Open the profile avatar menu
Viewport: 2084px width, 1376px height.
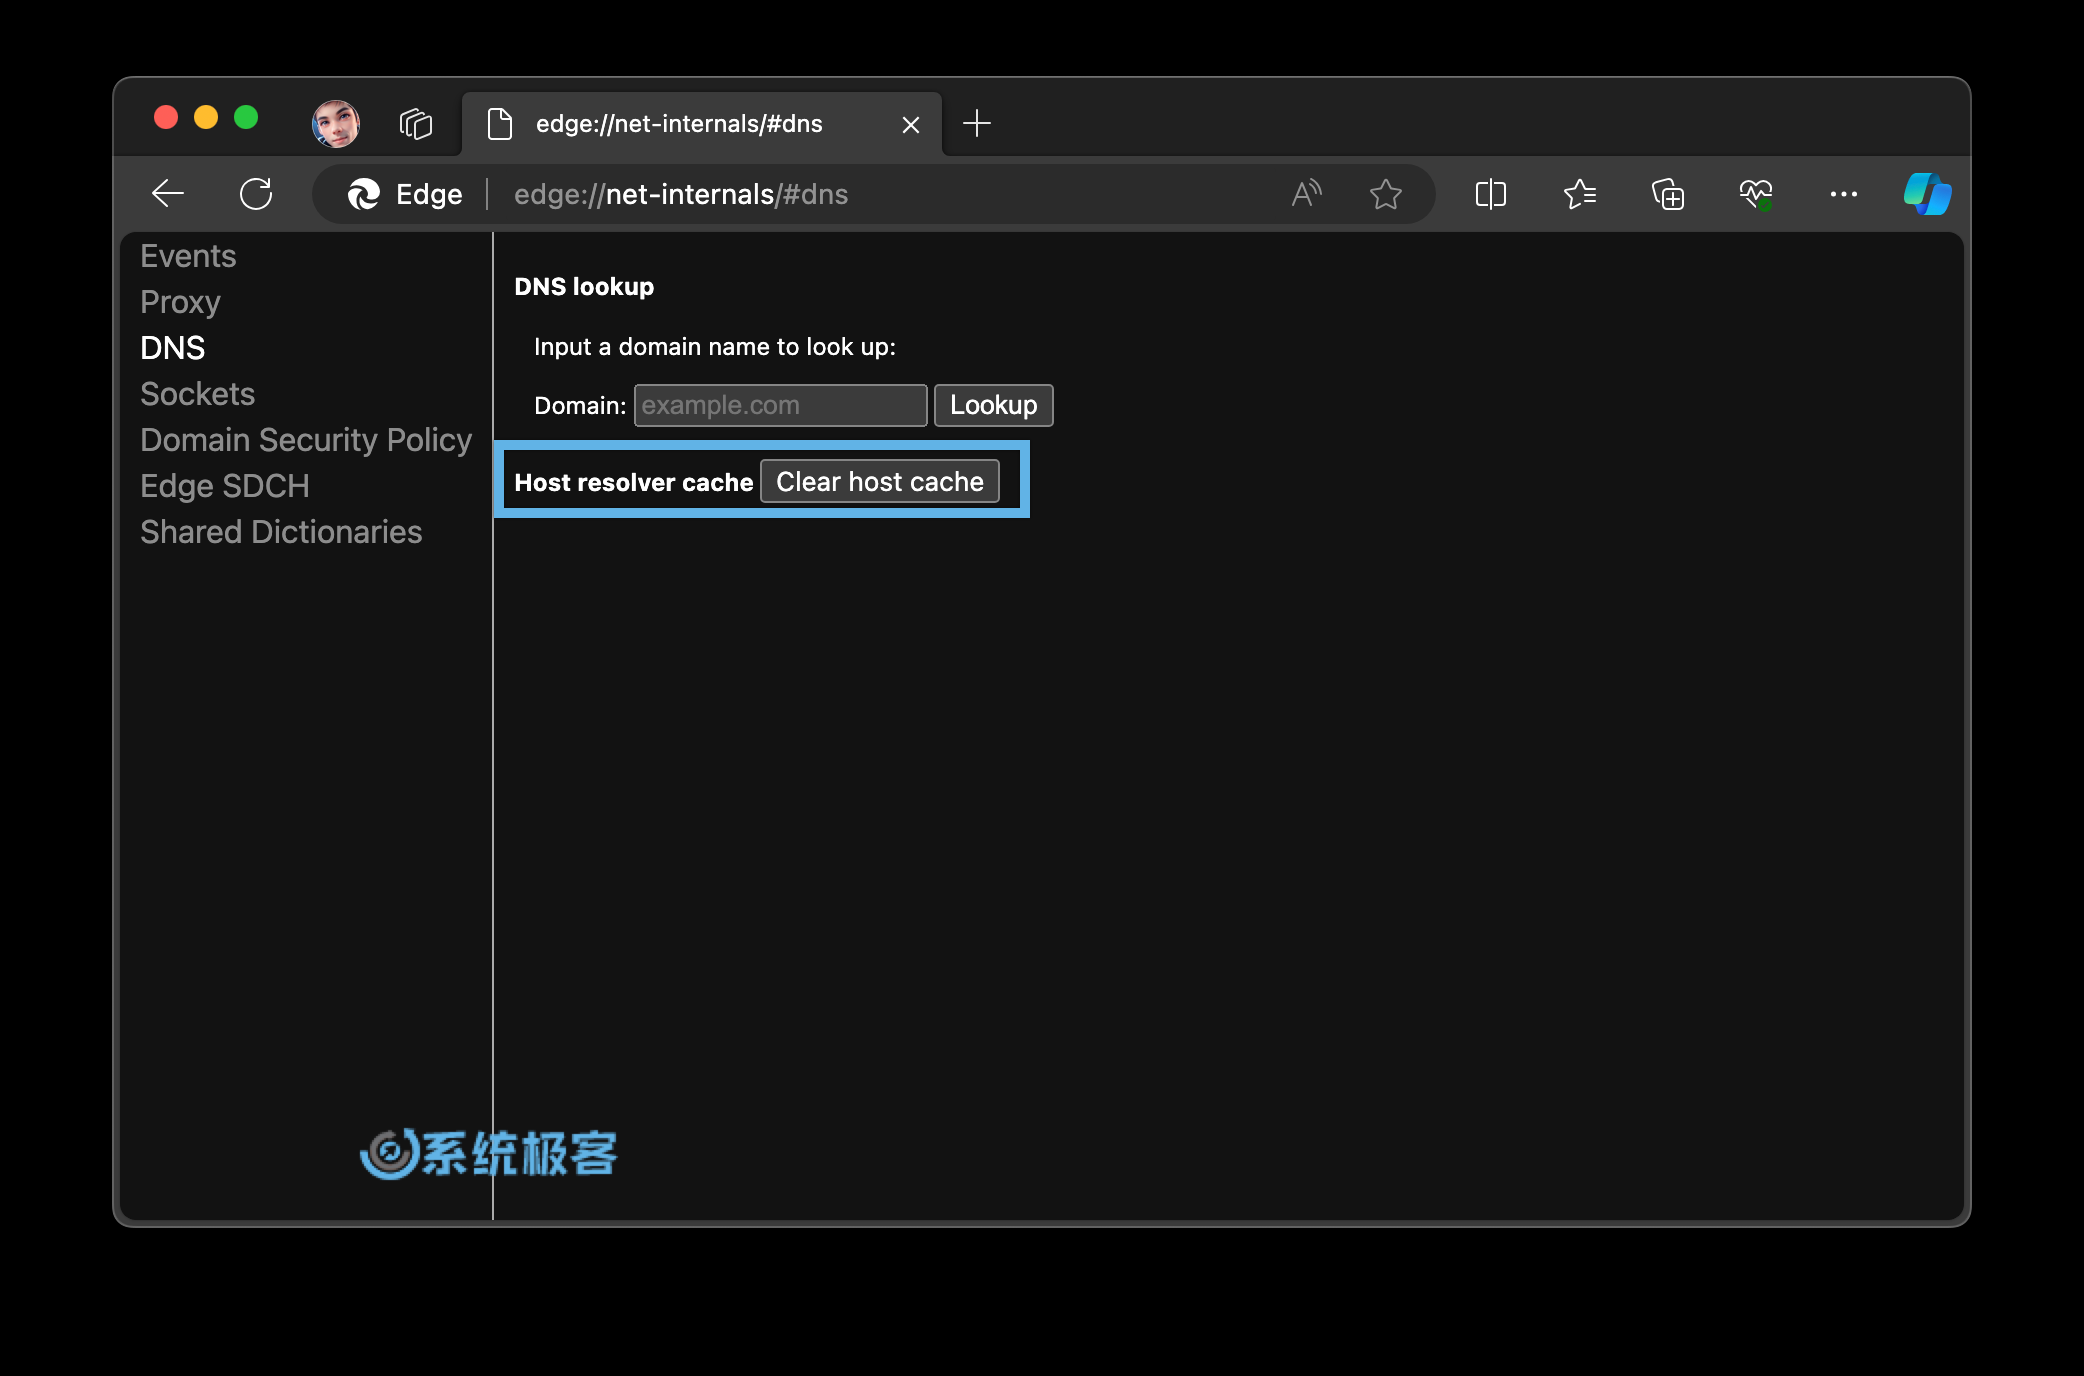point(336,124)
